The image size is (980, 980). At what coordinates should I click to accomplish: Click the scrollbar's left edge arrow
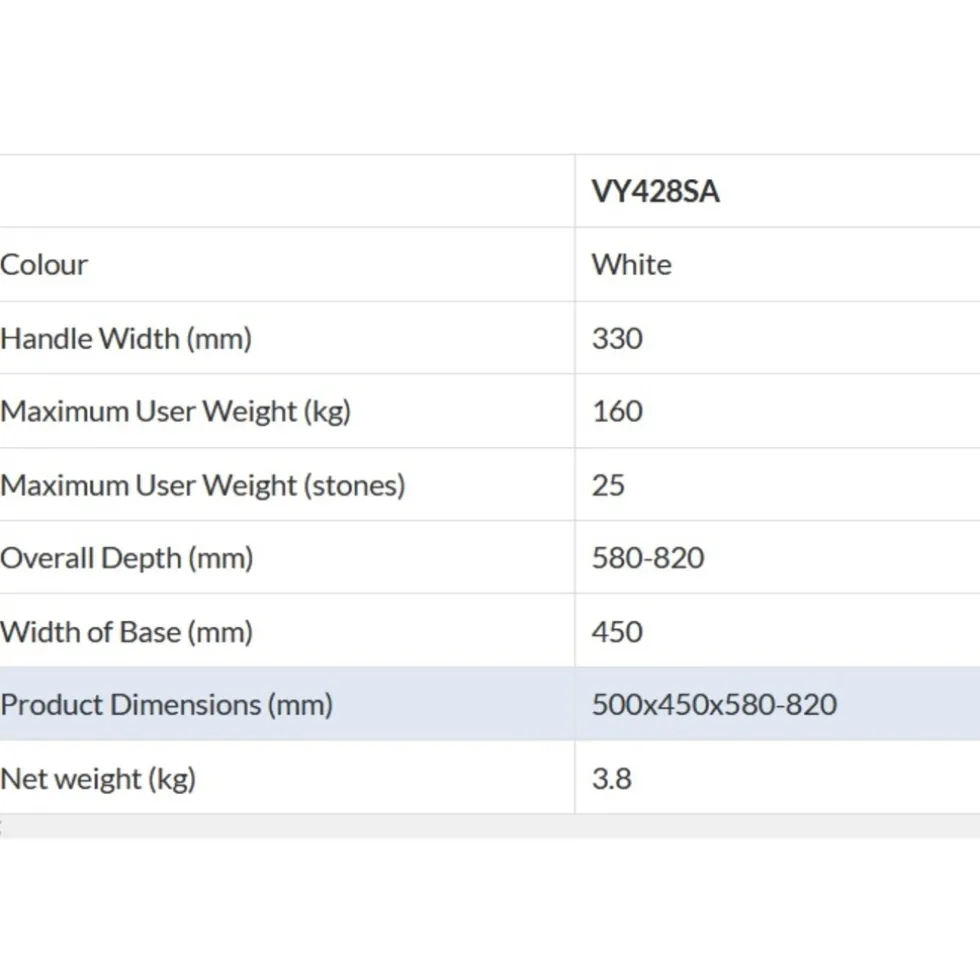click(x=2, y=826)
